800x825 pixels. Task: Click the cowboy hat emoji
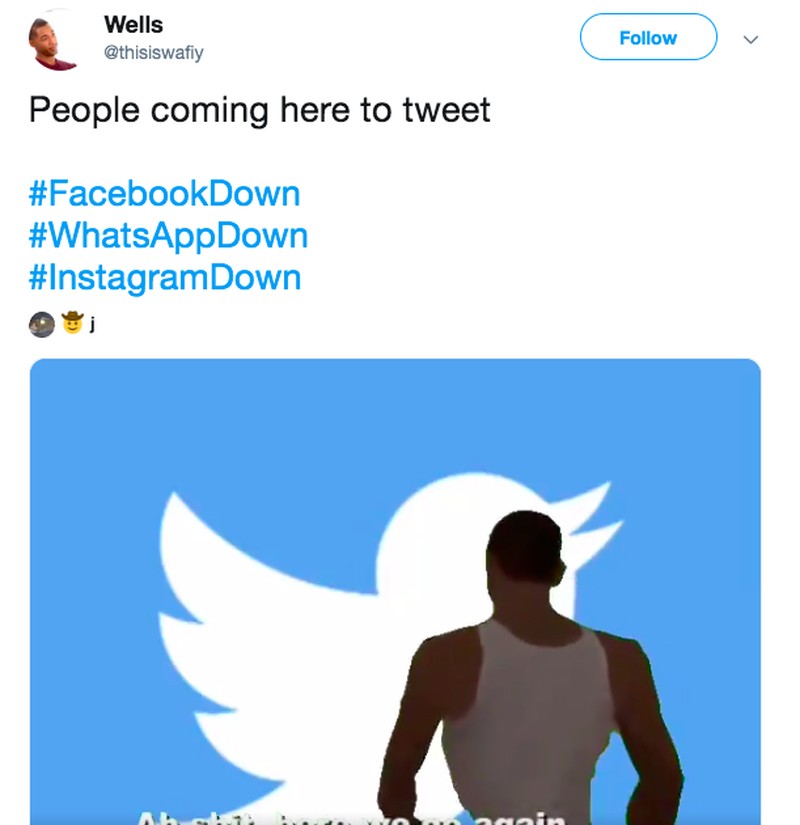click(72, 324)
